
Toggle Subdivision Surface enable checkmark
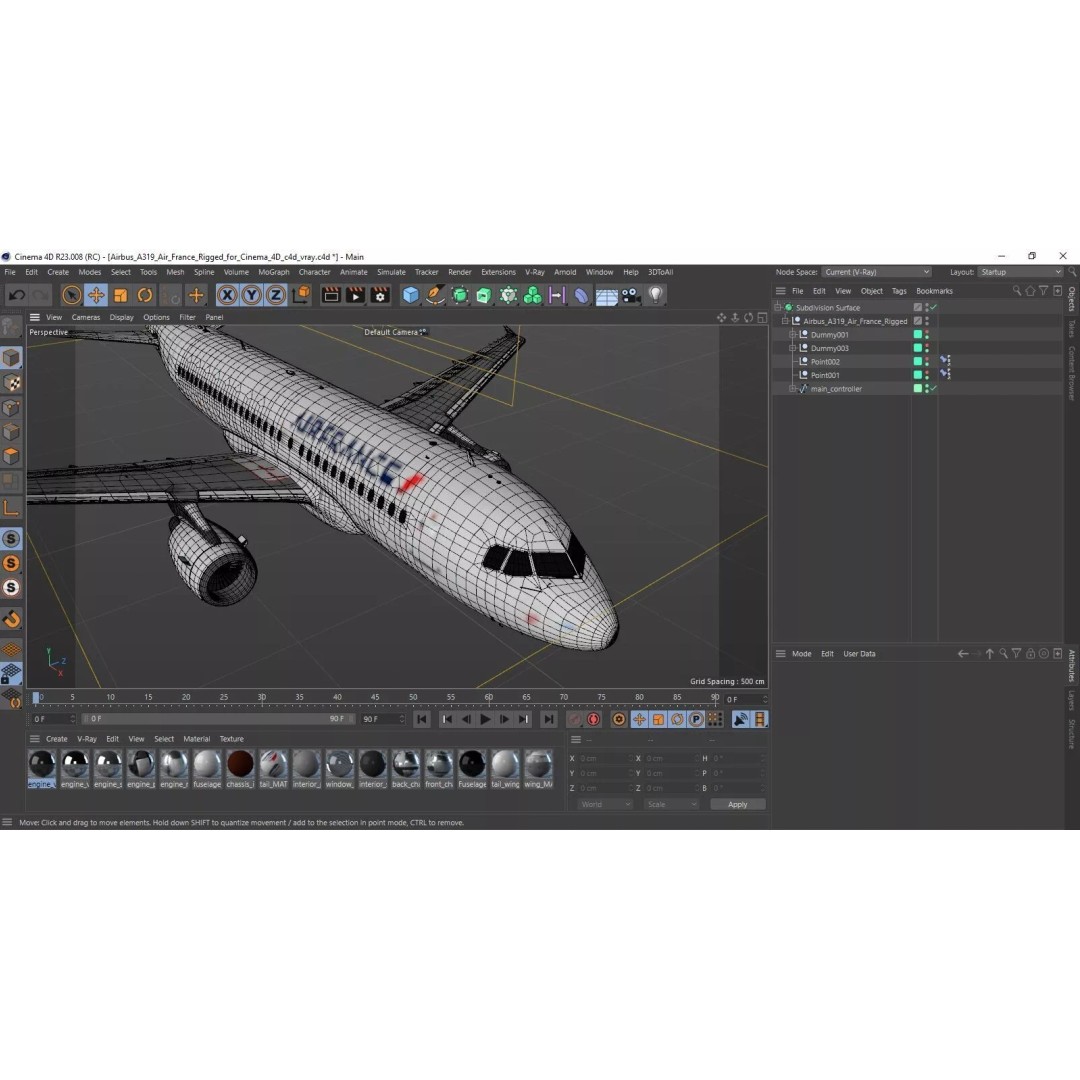coord(933,307)
